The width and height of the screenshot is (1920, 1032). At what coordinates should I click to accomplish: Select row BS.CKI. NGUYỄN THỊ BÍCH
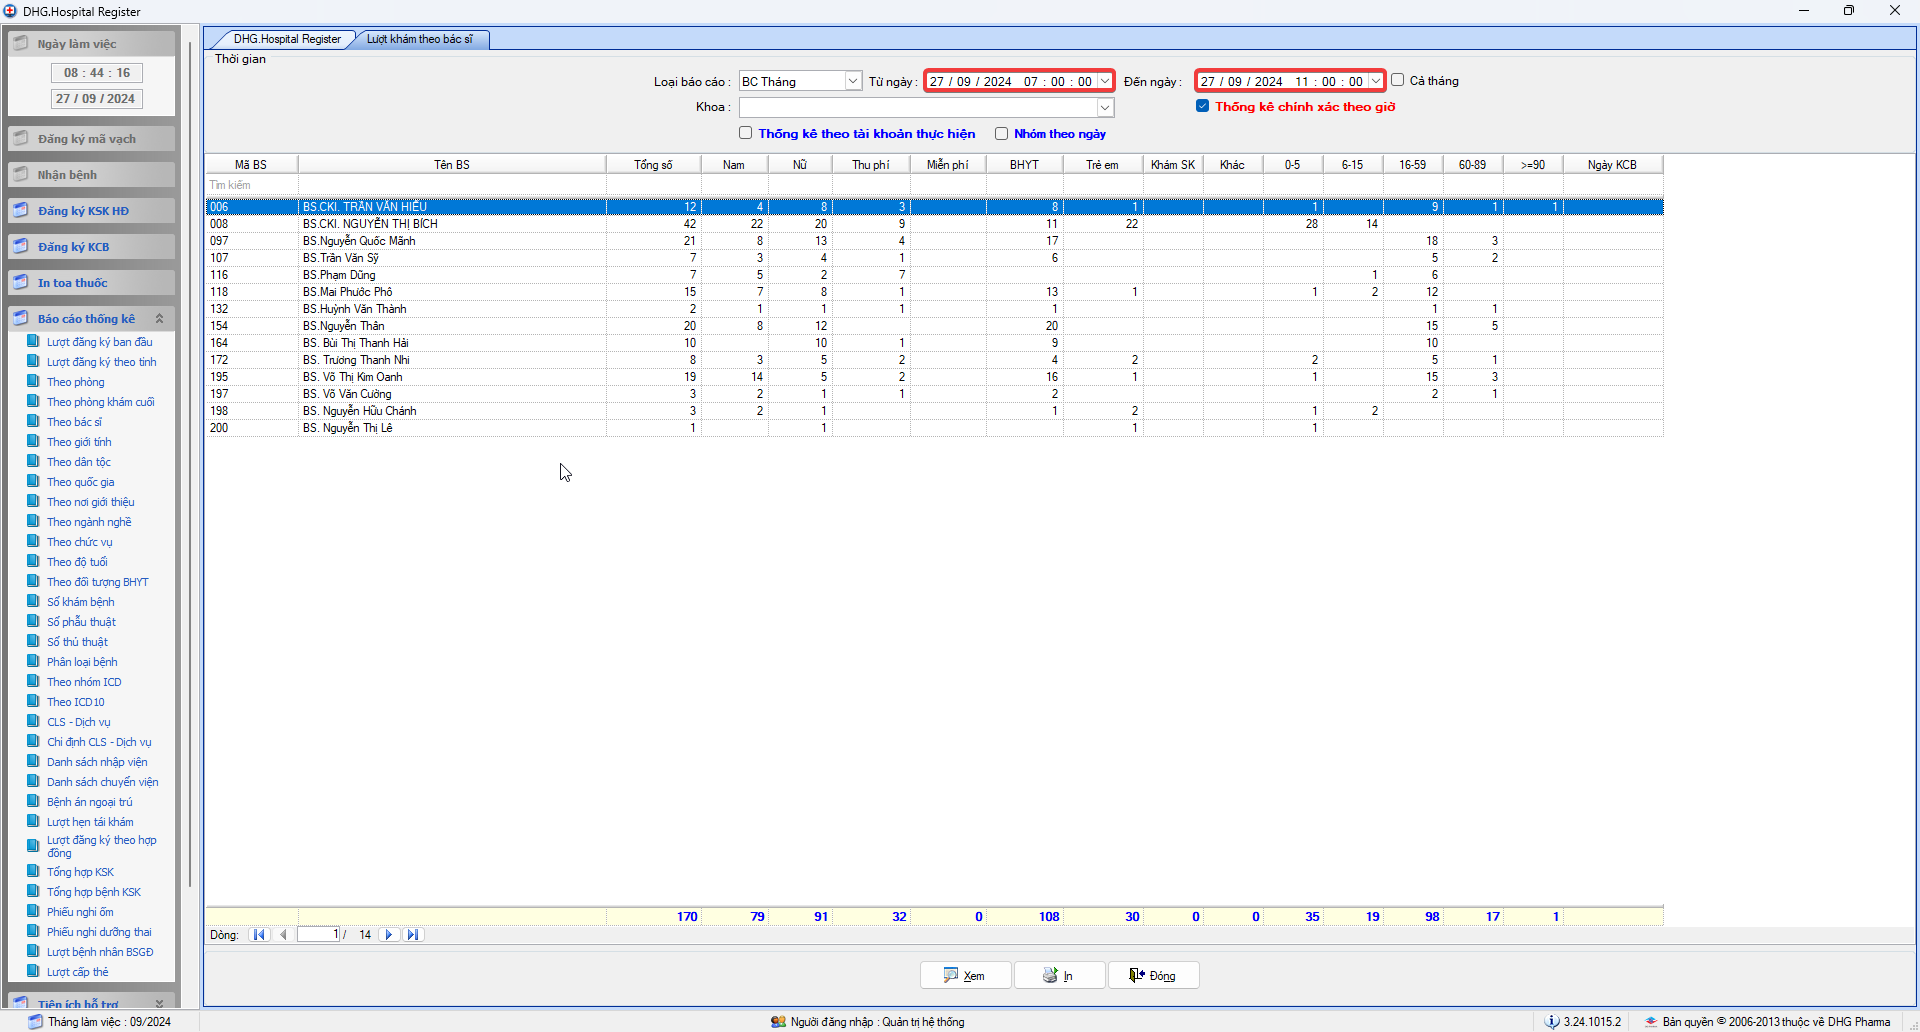click(x=934, y=224)
